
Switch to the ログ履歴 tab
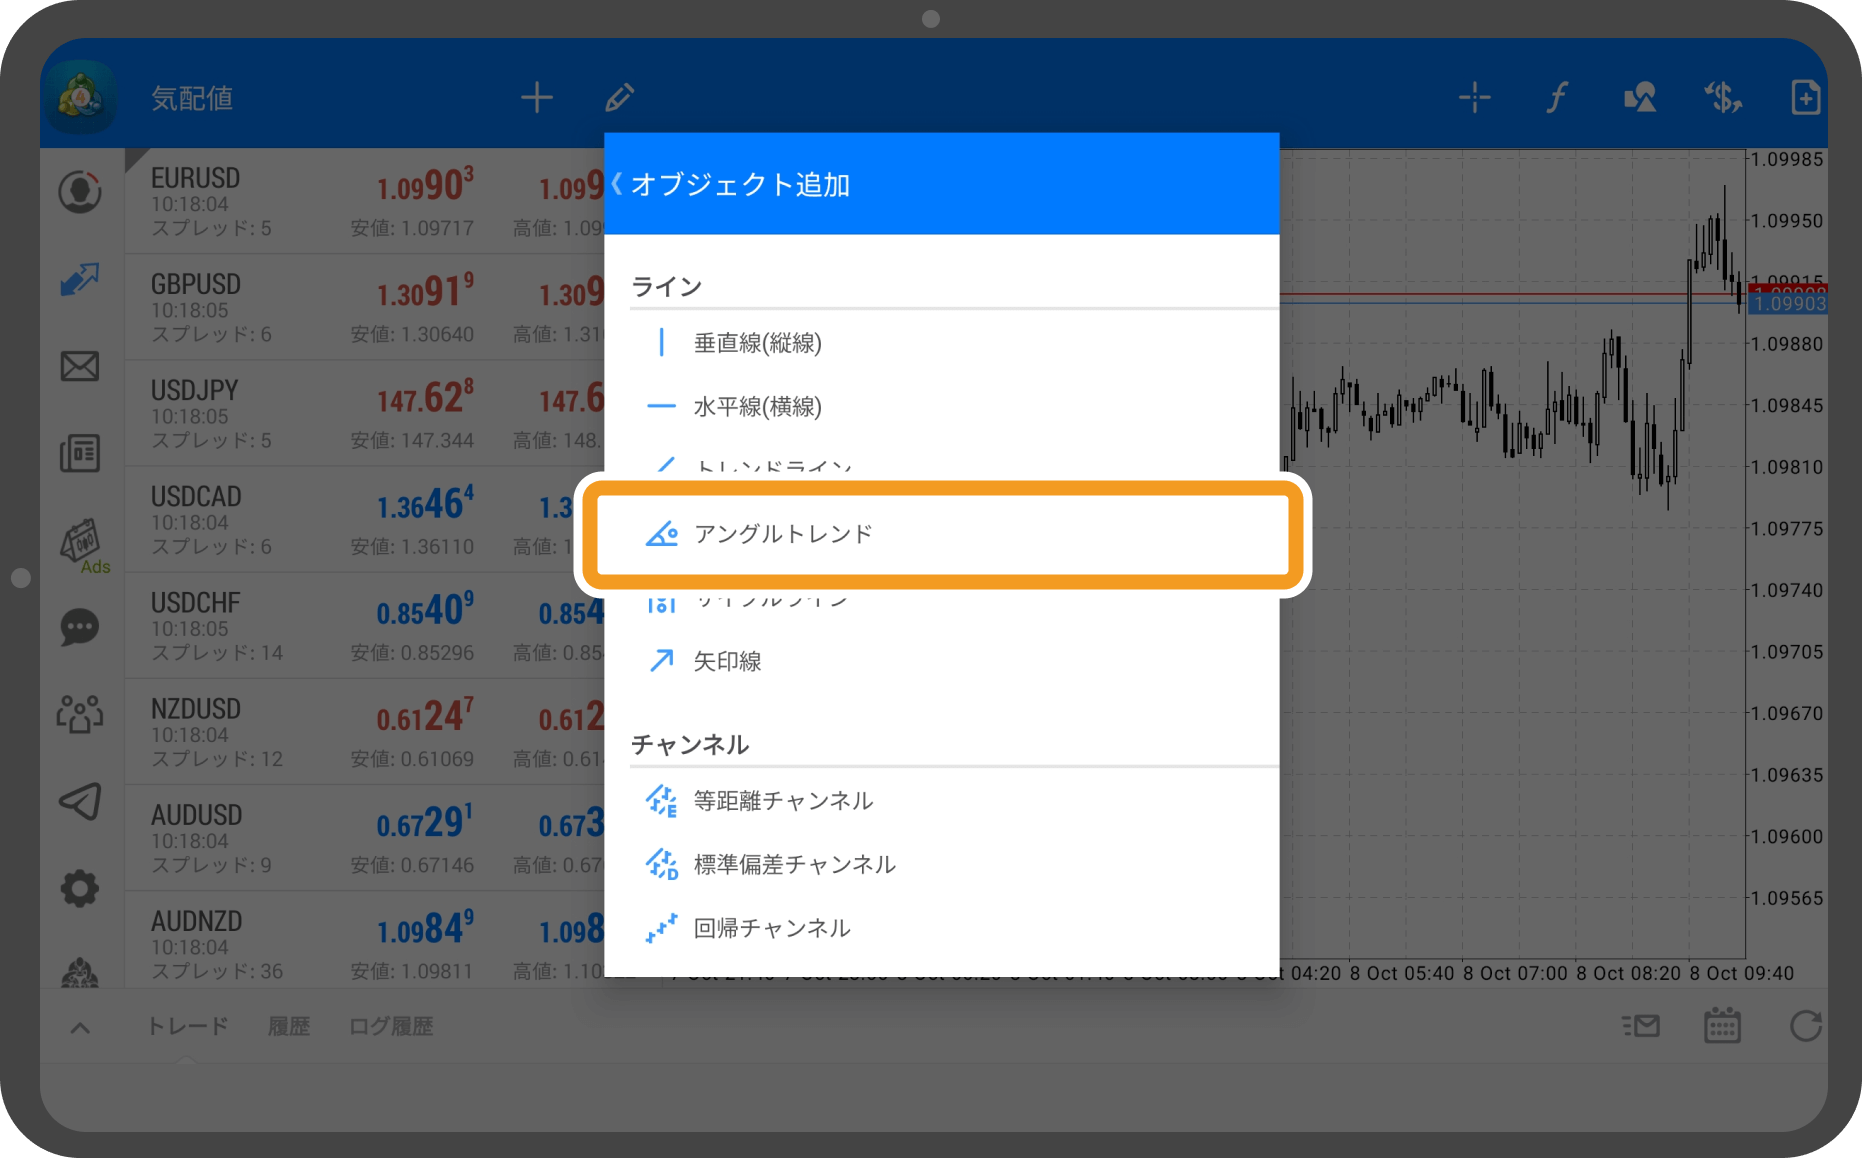[x=391, y=1026]
